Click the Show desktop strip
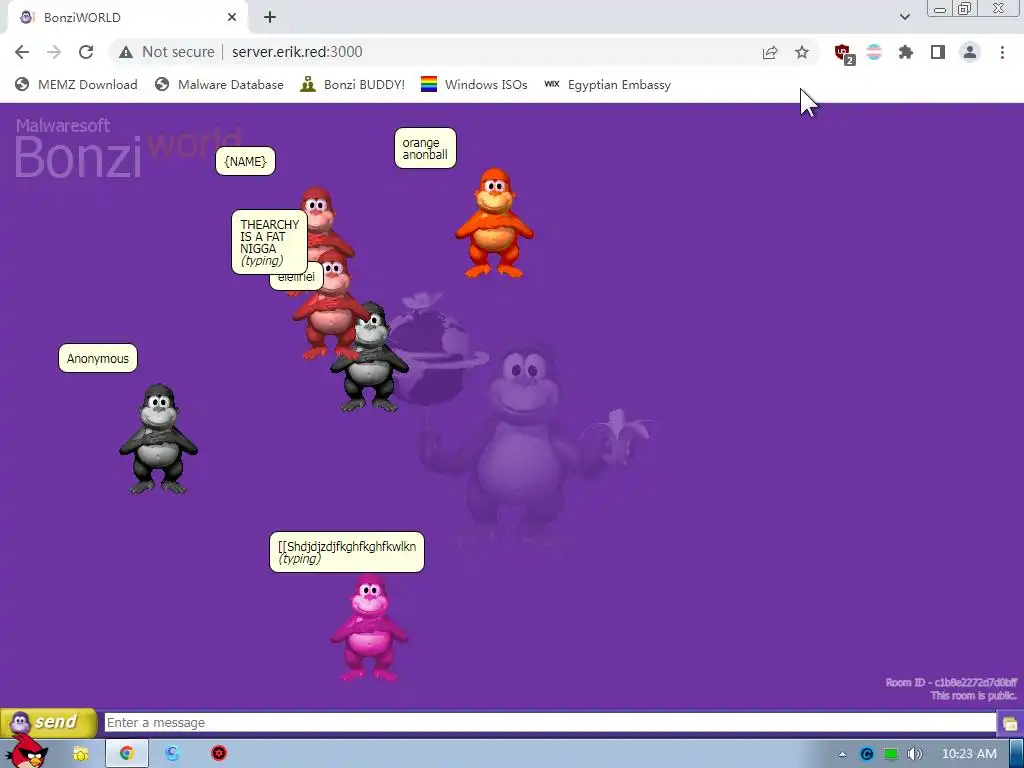This screenshot has height=768, width=1024. (1017, 754)
